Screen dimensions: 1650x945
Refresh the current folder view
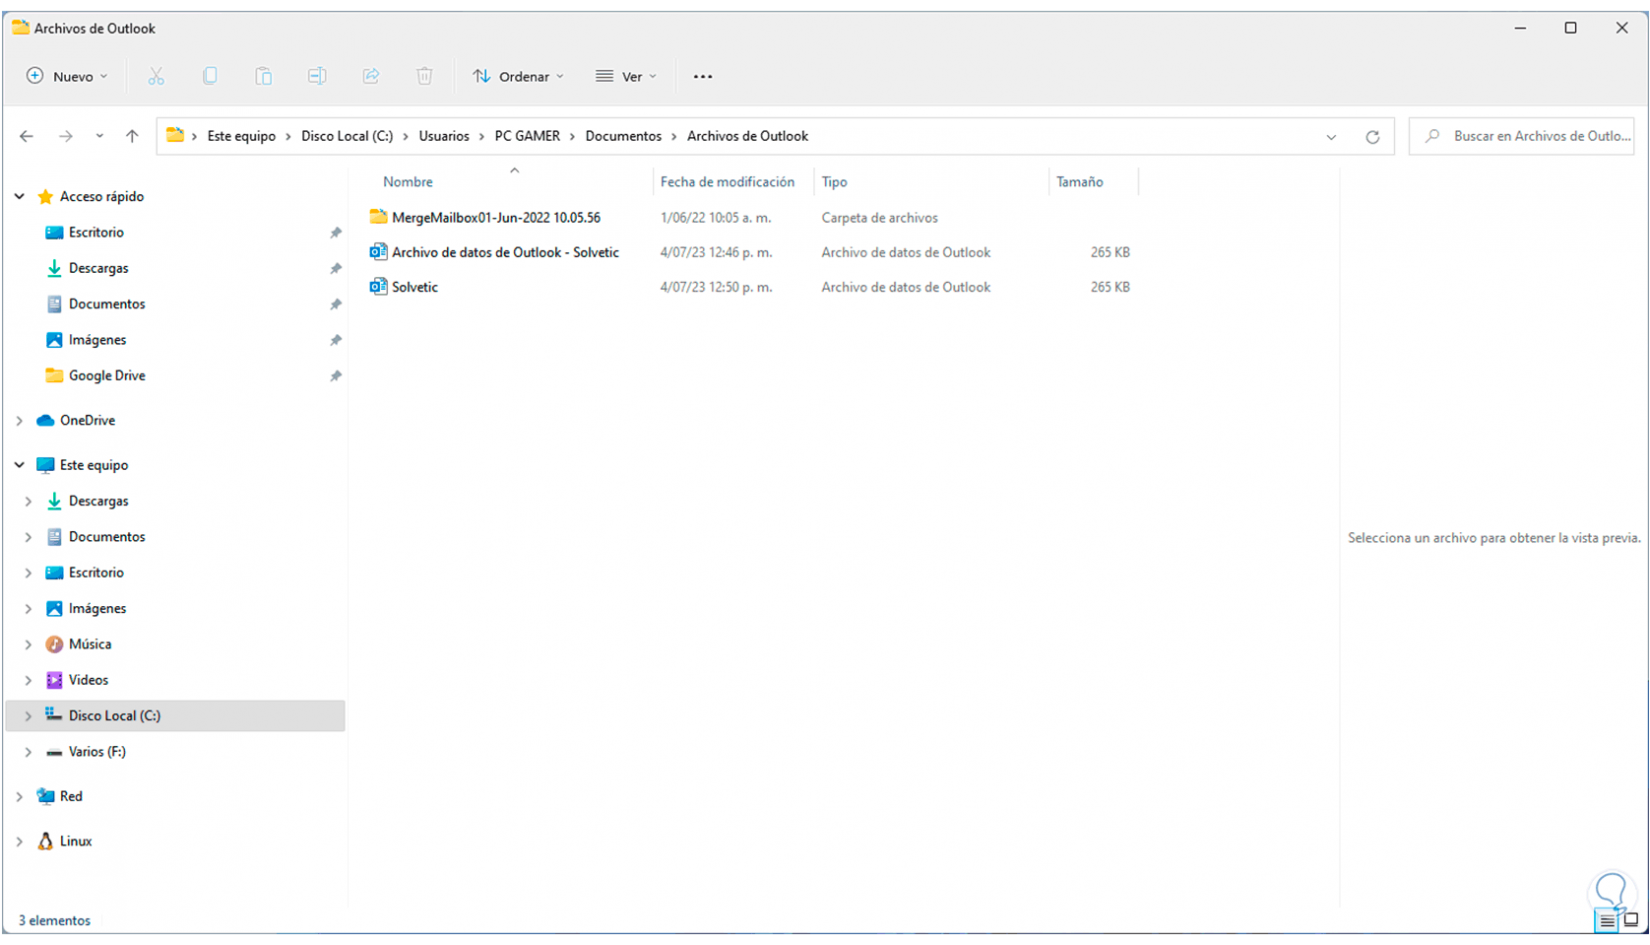[x=1372, y=137]
